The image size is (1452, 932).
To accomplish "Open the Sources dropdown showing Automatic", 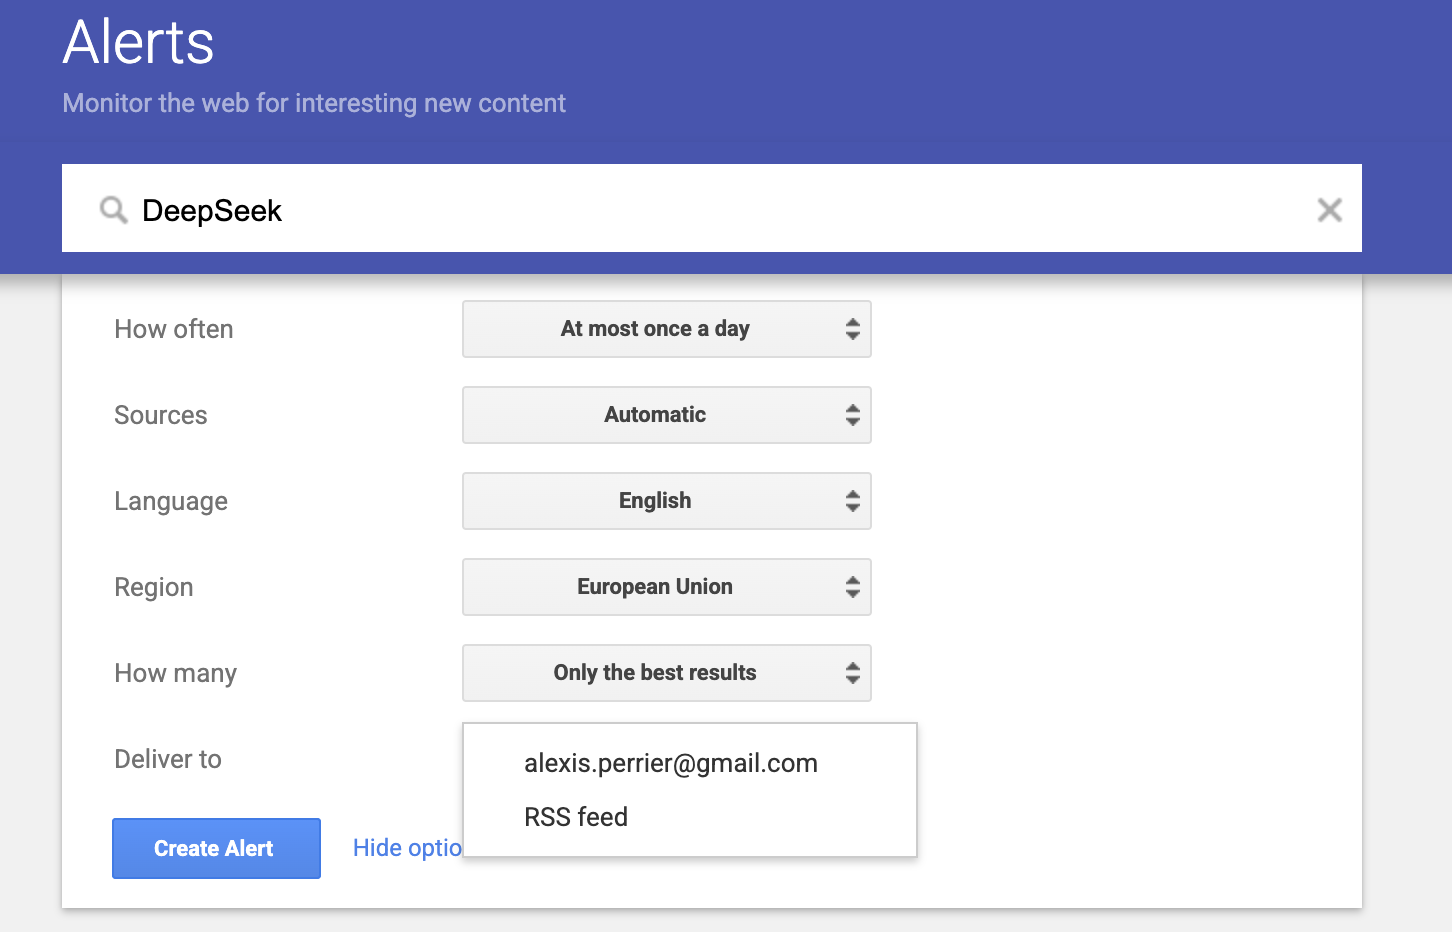I will (666, 415).
